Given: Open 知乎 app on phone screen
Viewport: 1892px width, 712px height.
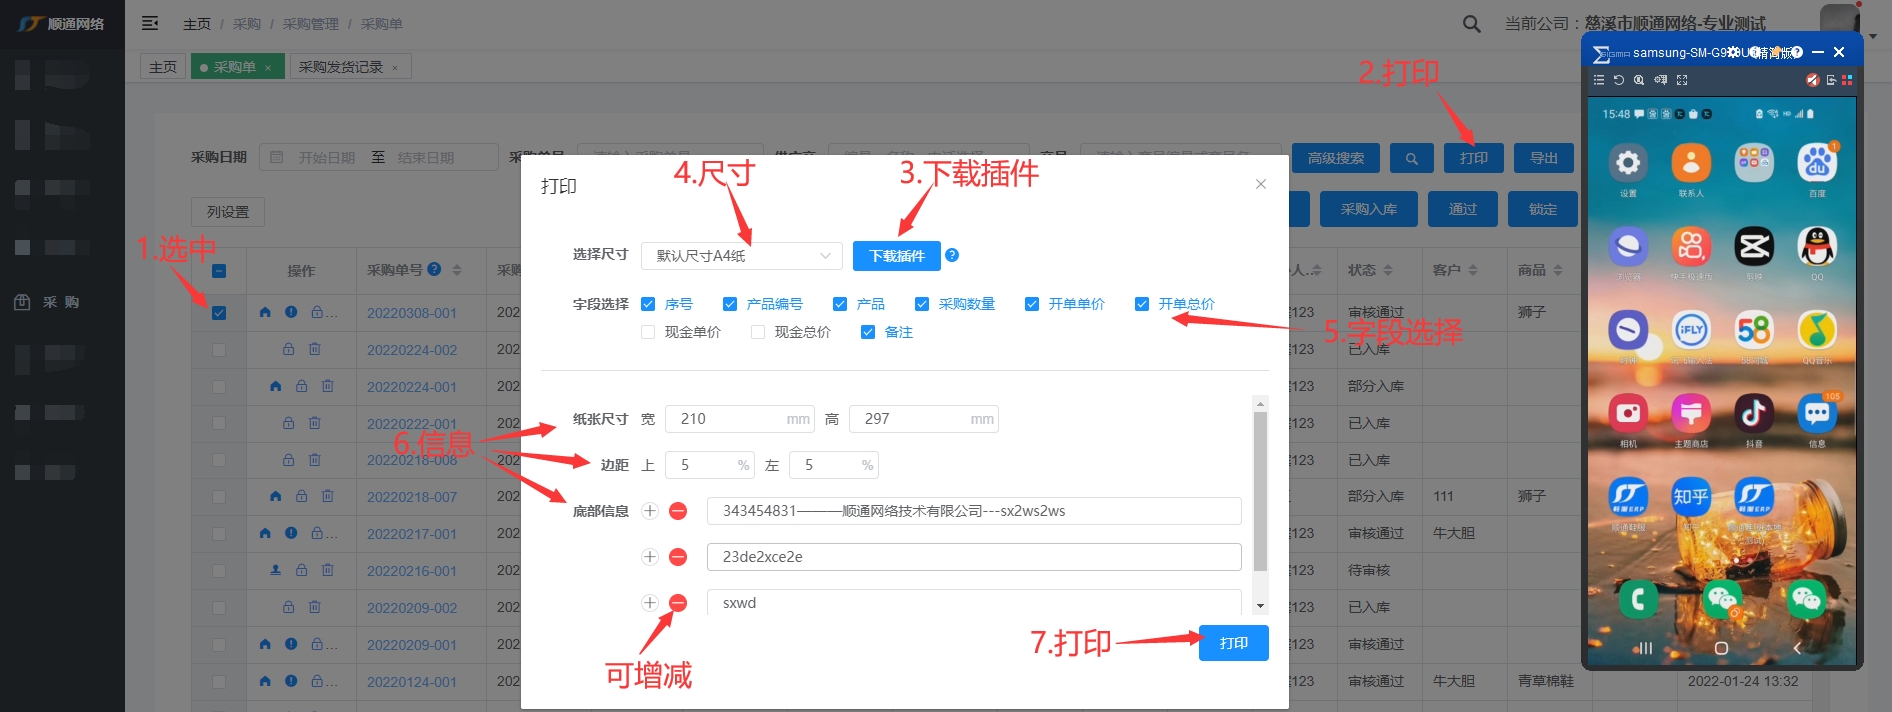Looking at the screenshot, I should [x=1691, y=496].
